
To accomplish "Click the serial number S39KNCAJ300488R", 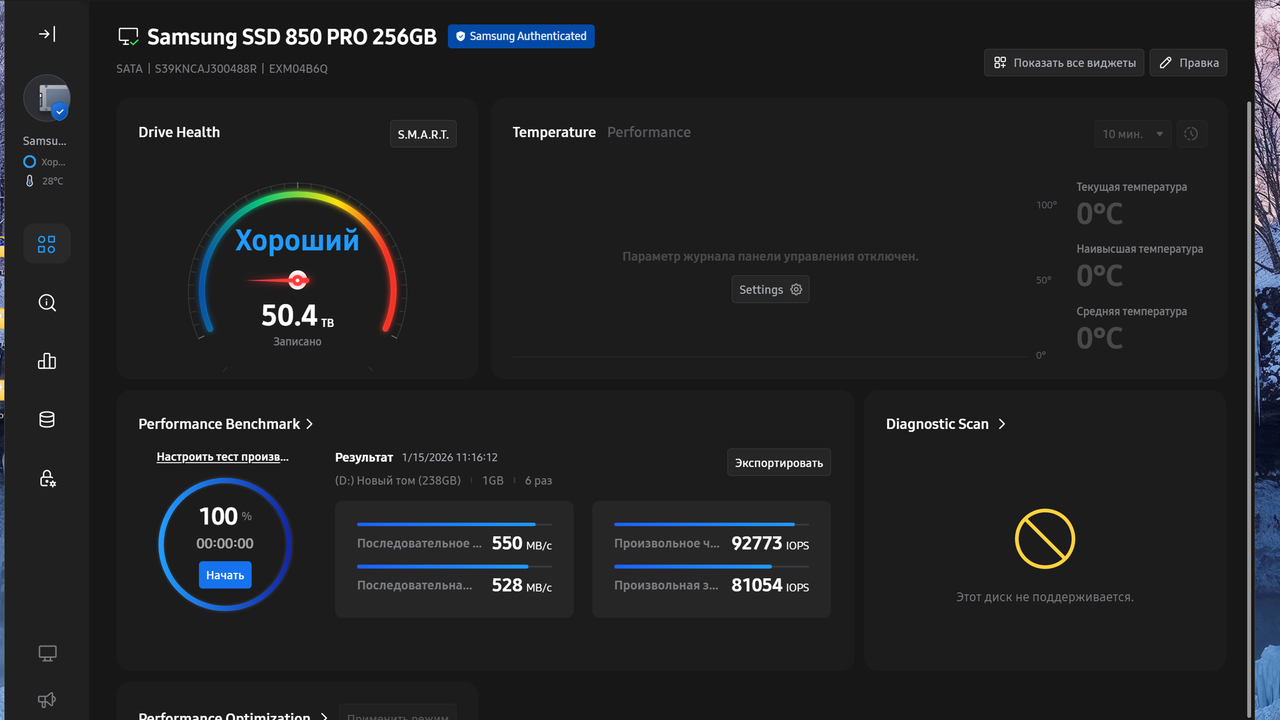I will [x=204, y=69].
